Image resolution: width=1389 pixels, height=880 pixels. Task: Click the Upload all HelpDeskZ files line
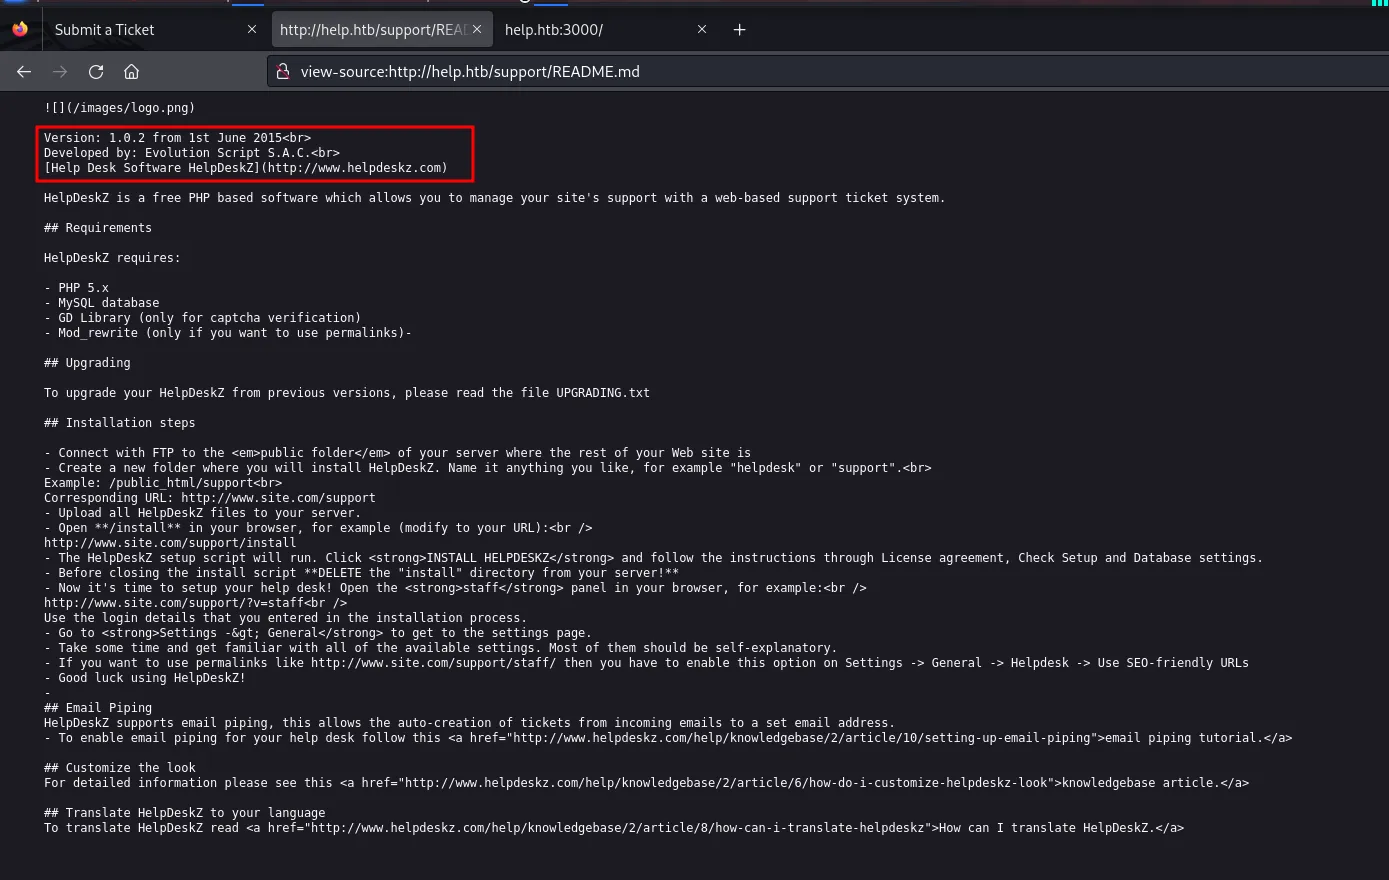pos(202,513)
